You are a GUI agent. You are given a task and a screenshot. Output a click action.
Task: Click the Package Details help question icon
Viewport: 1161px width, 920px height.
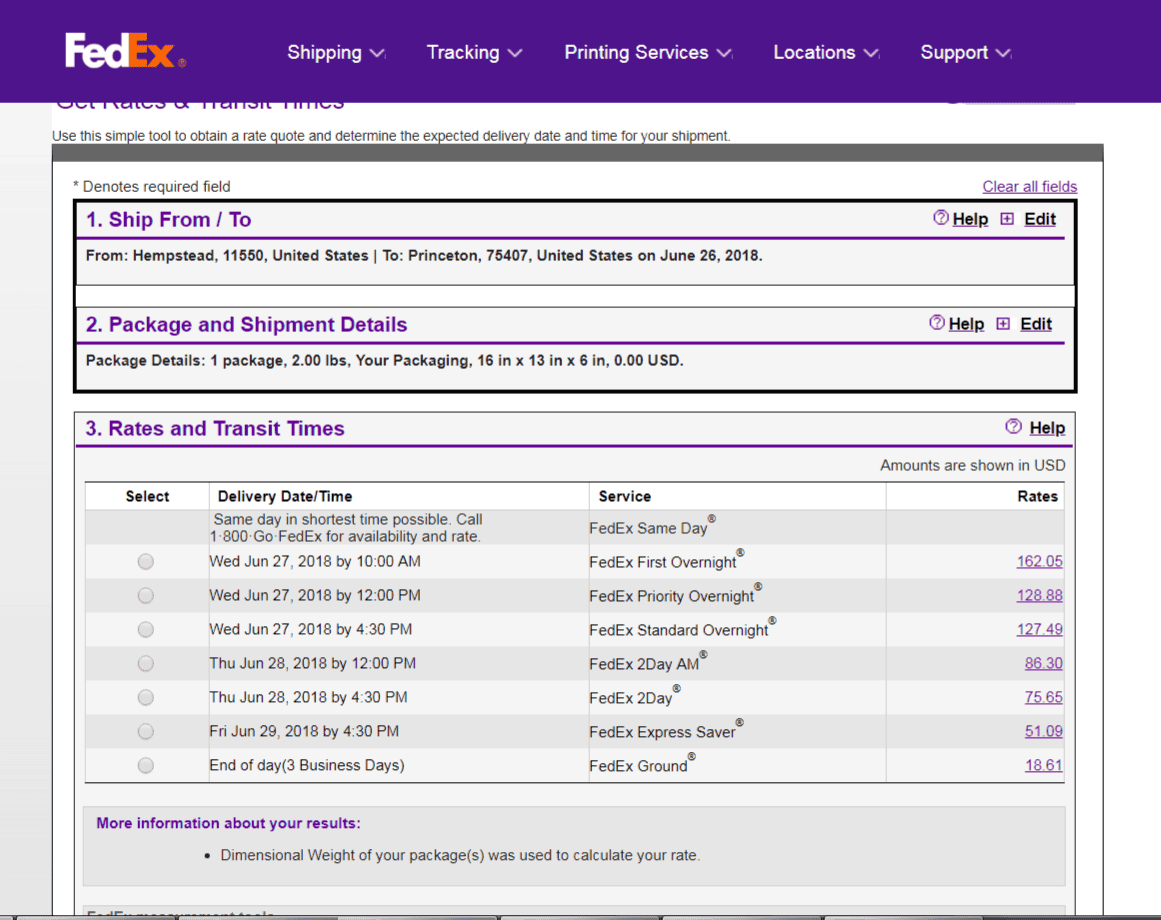point(937,323)
